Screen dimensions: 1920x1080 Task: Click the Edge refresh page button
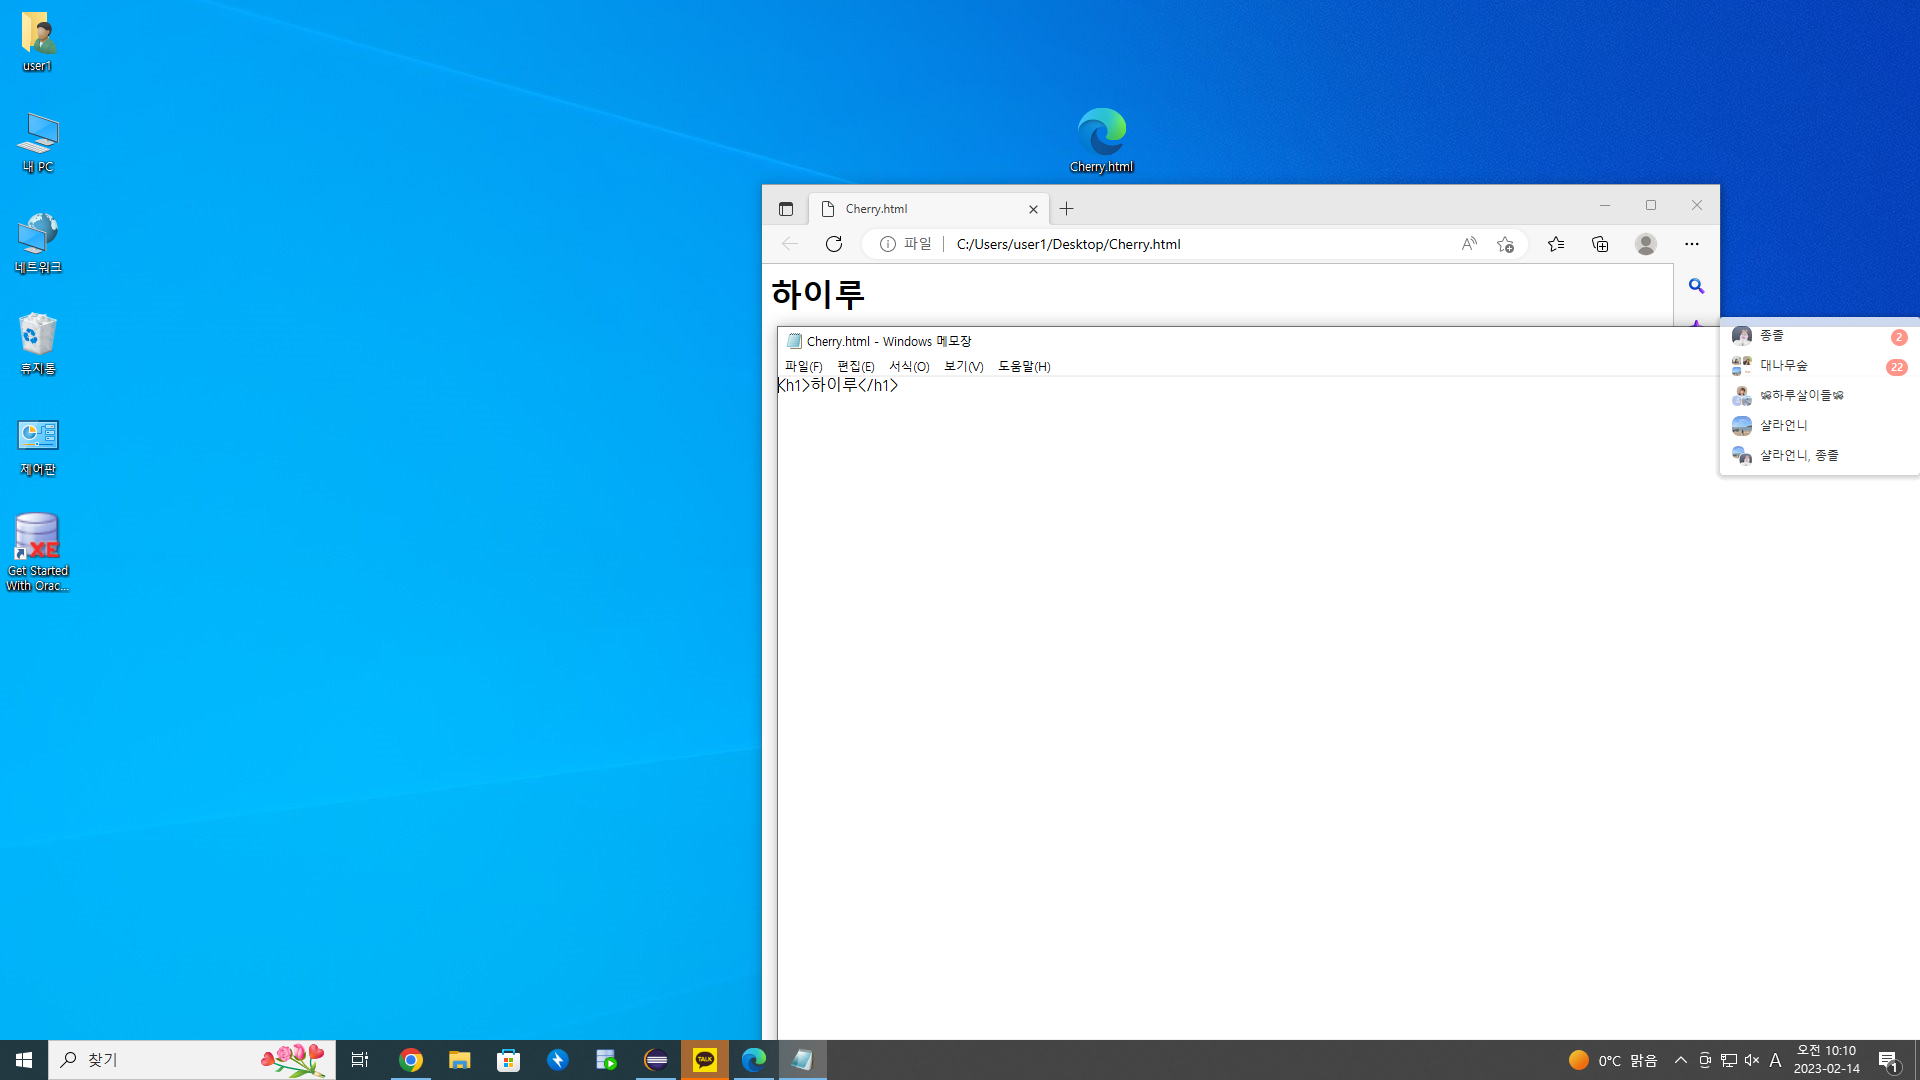(834, 244)
